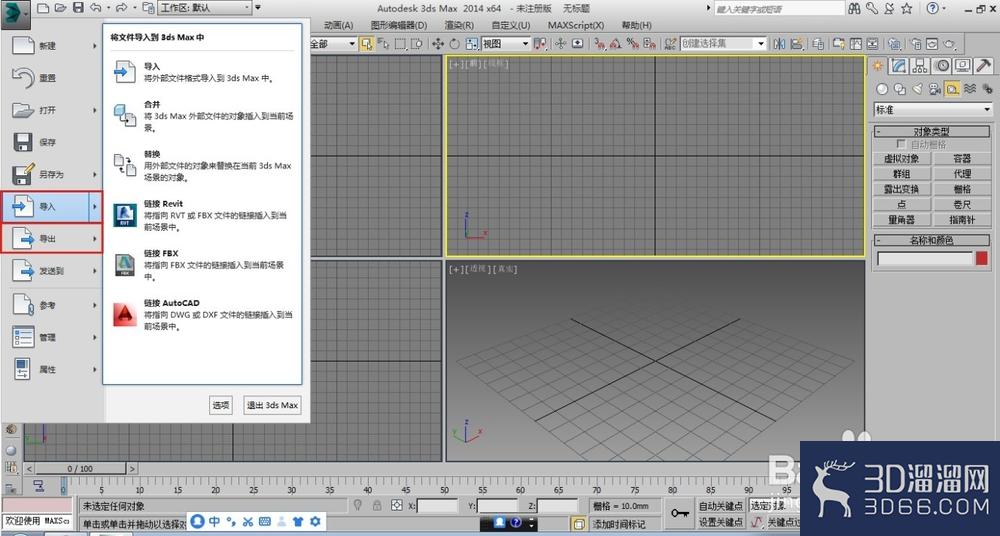Activate the Select and Scale tool
This screenshot has width=1000, height=536.
point(471,43)
